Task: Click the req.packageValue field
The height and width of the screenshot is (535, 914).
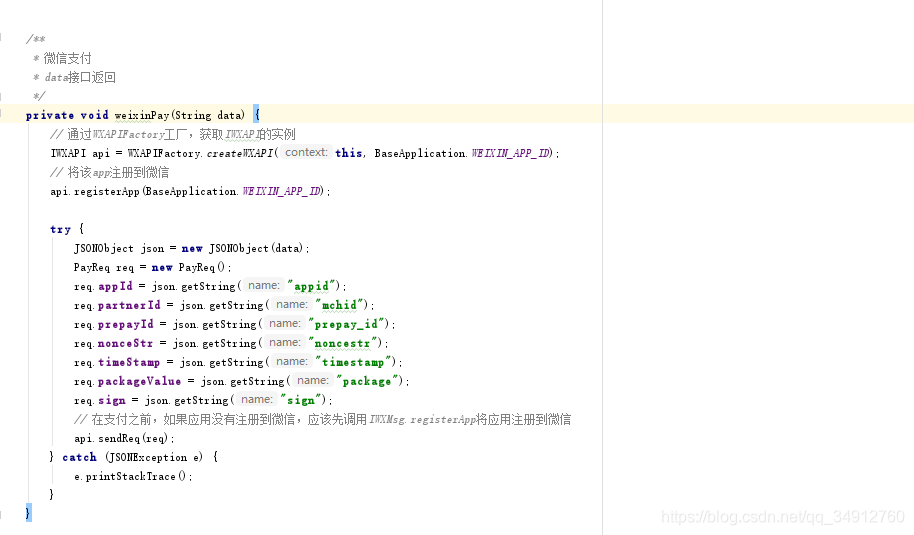Action: (128, 381)
